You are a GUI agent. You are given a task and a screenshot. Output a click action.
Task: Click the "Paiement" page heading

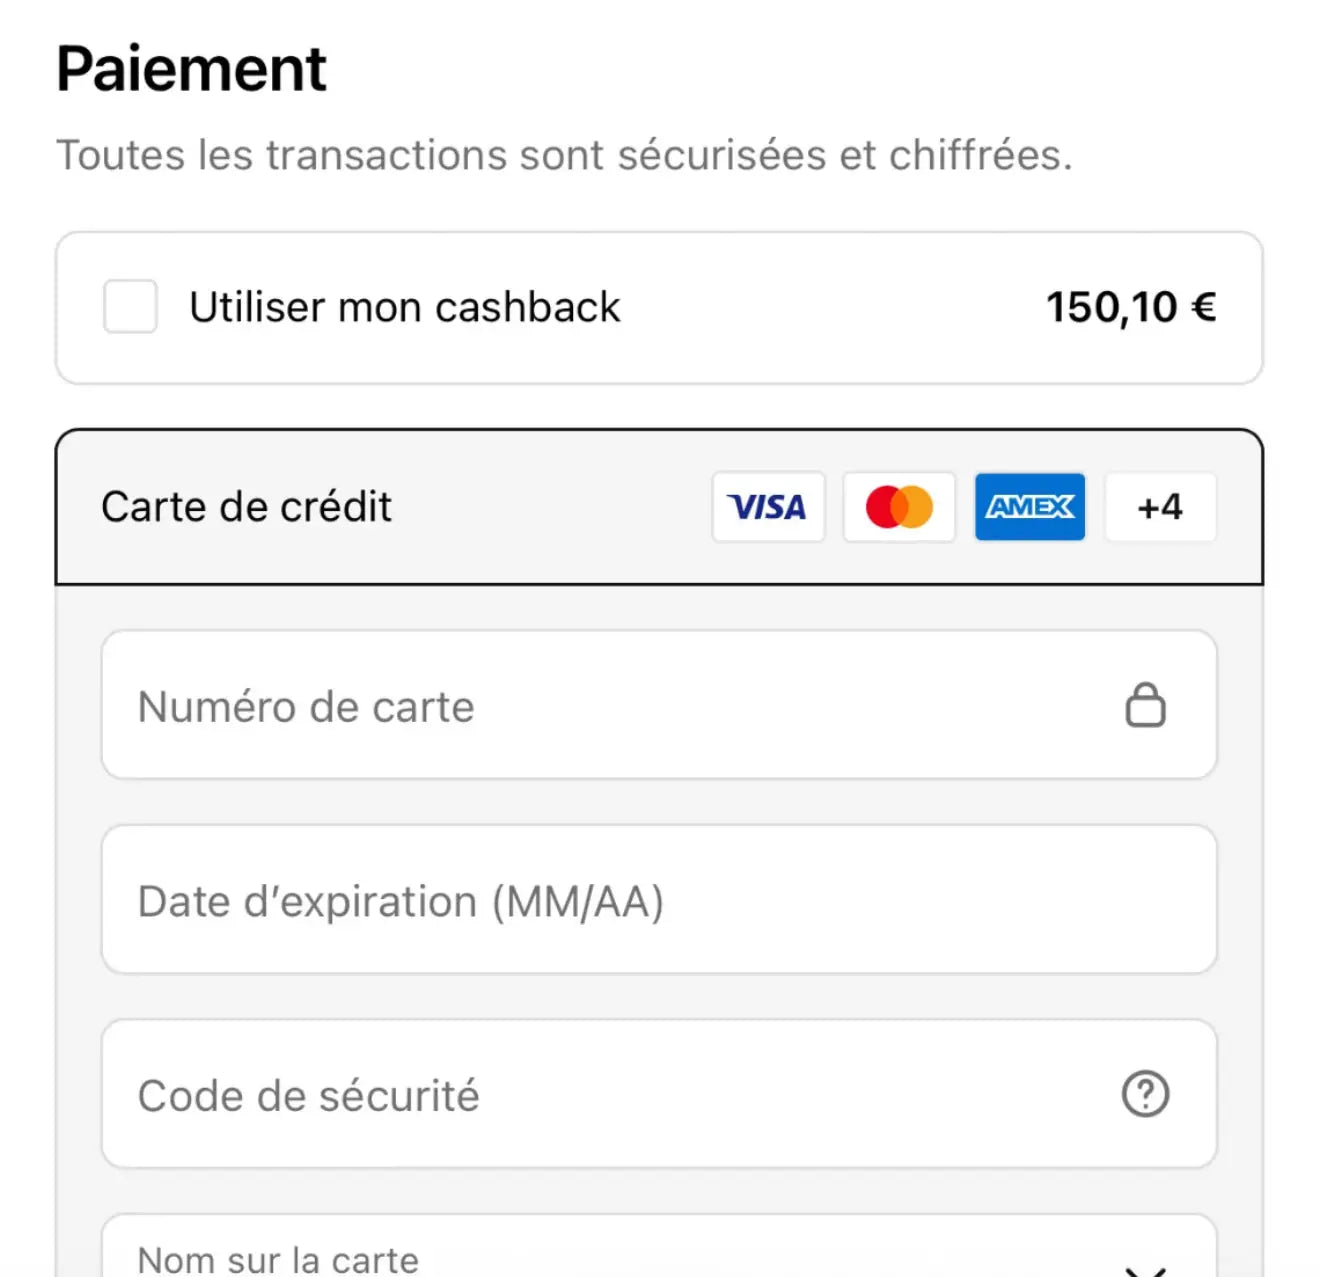click(191, 68)
